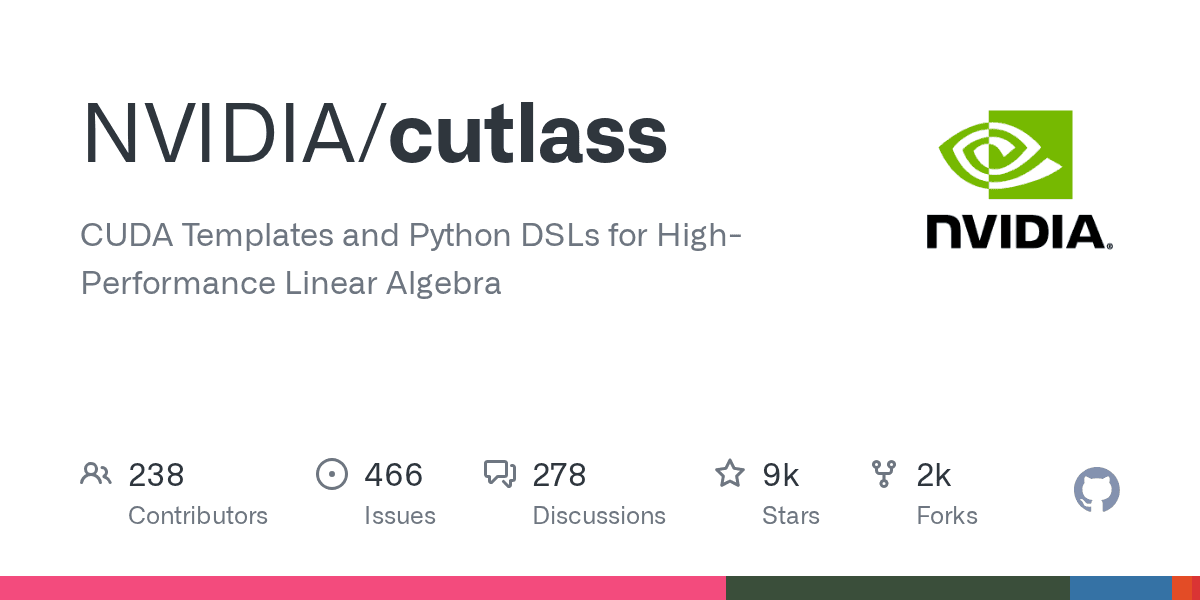Click the blue language bar segment
Viewport: 1200px width, 600px height.
[1120, 588]
